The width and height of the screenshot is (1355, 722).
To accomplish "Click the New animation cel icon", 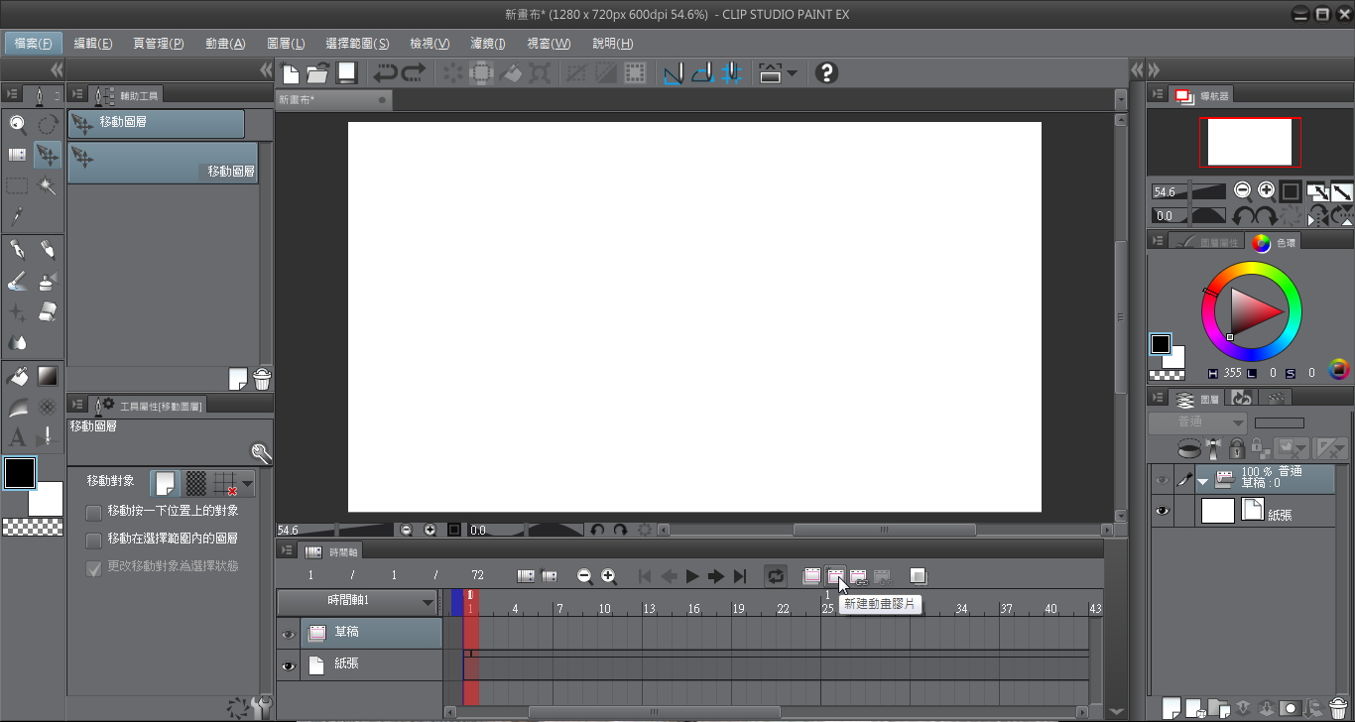I will pyautogui.click(x=835, y=576).
